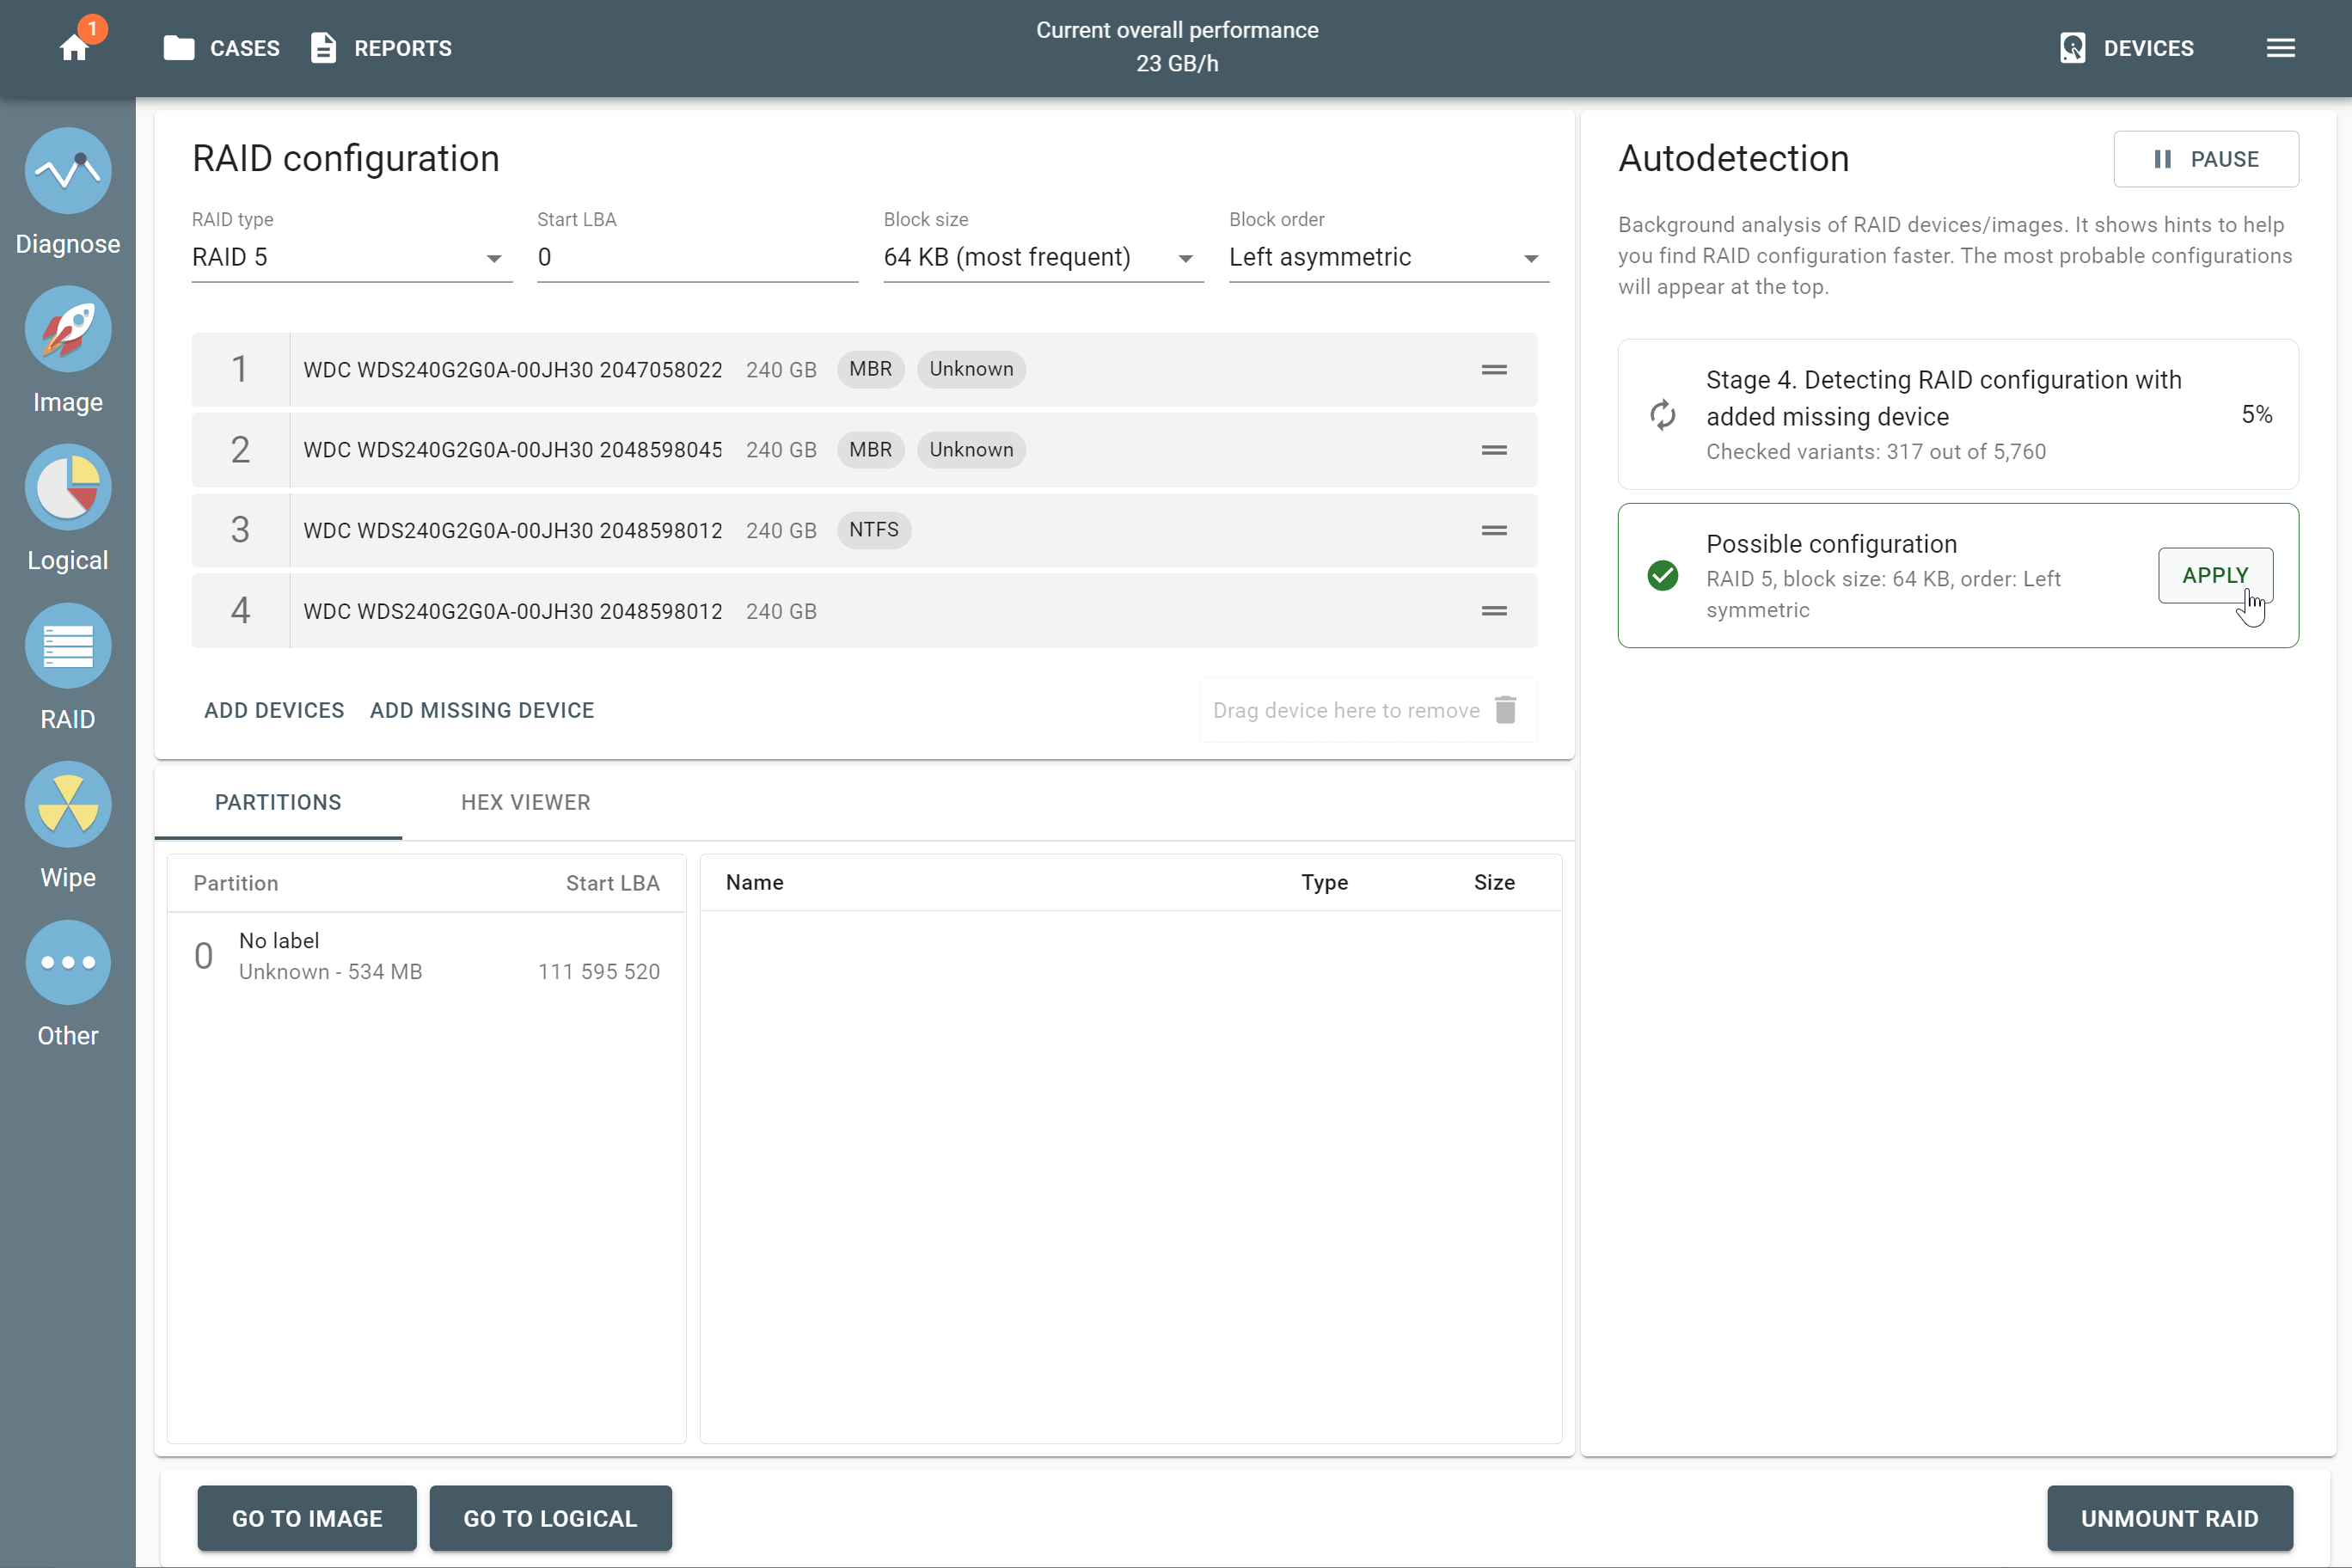Open the Reports menu

381,48
